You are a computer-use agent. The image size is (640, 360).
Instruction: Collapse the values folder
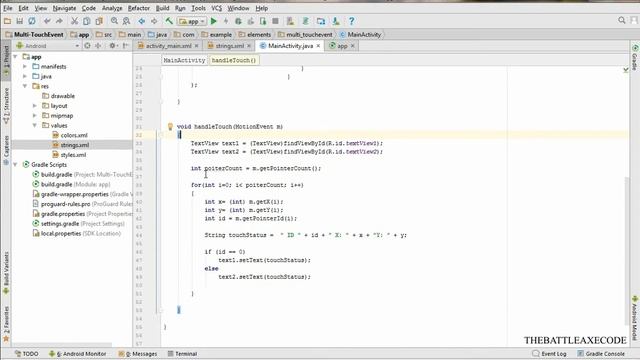[35, 125]
